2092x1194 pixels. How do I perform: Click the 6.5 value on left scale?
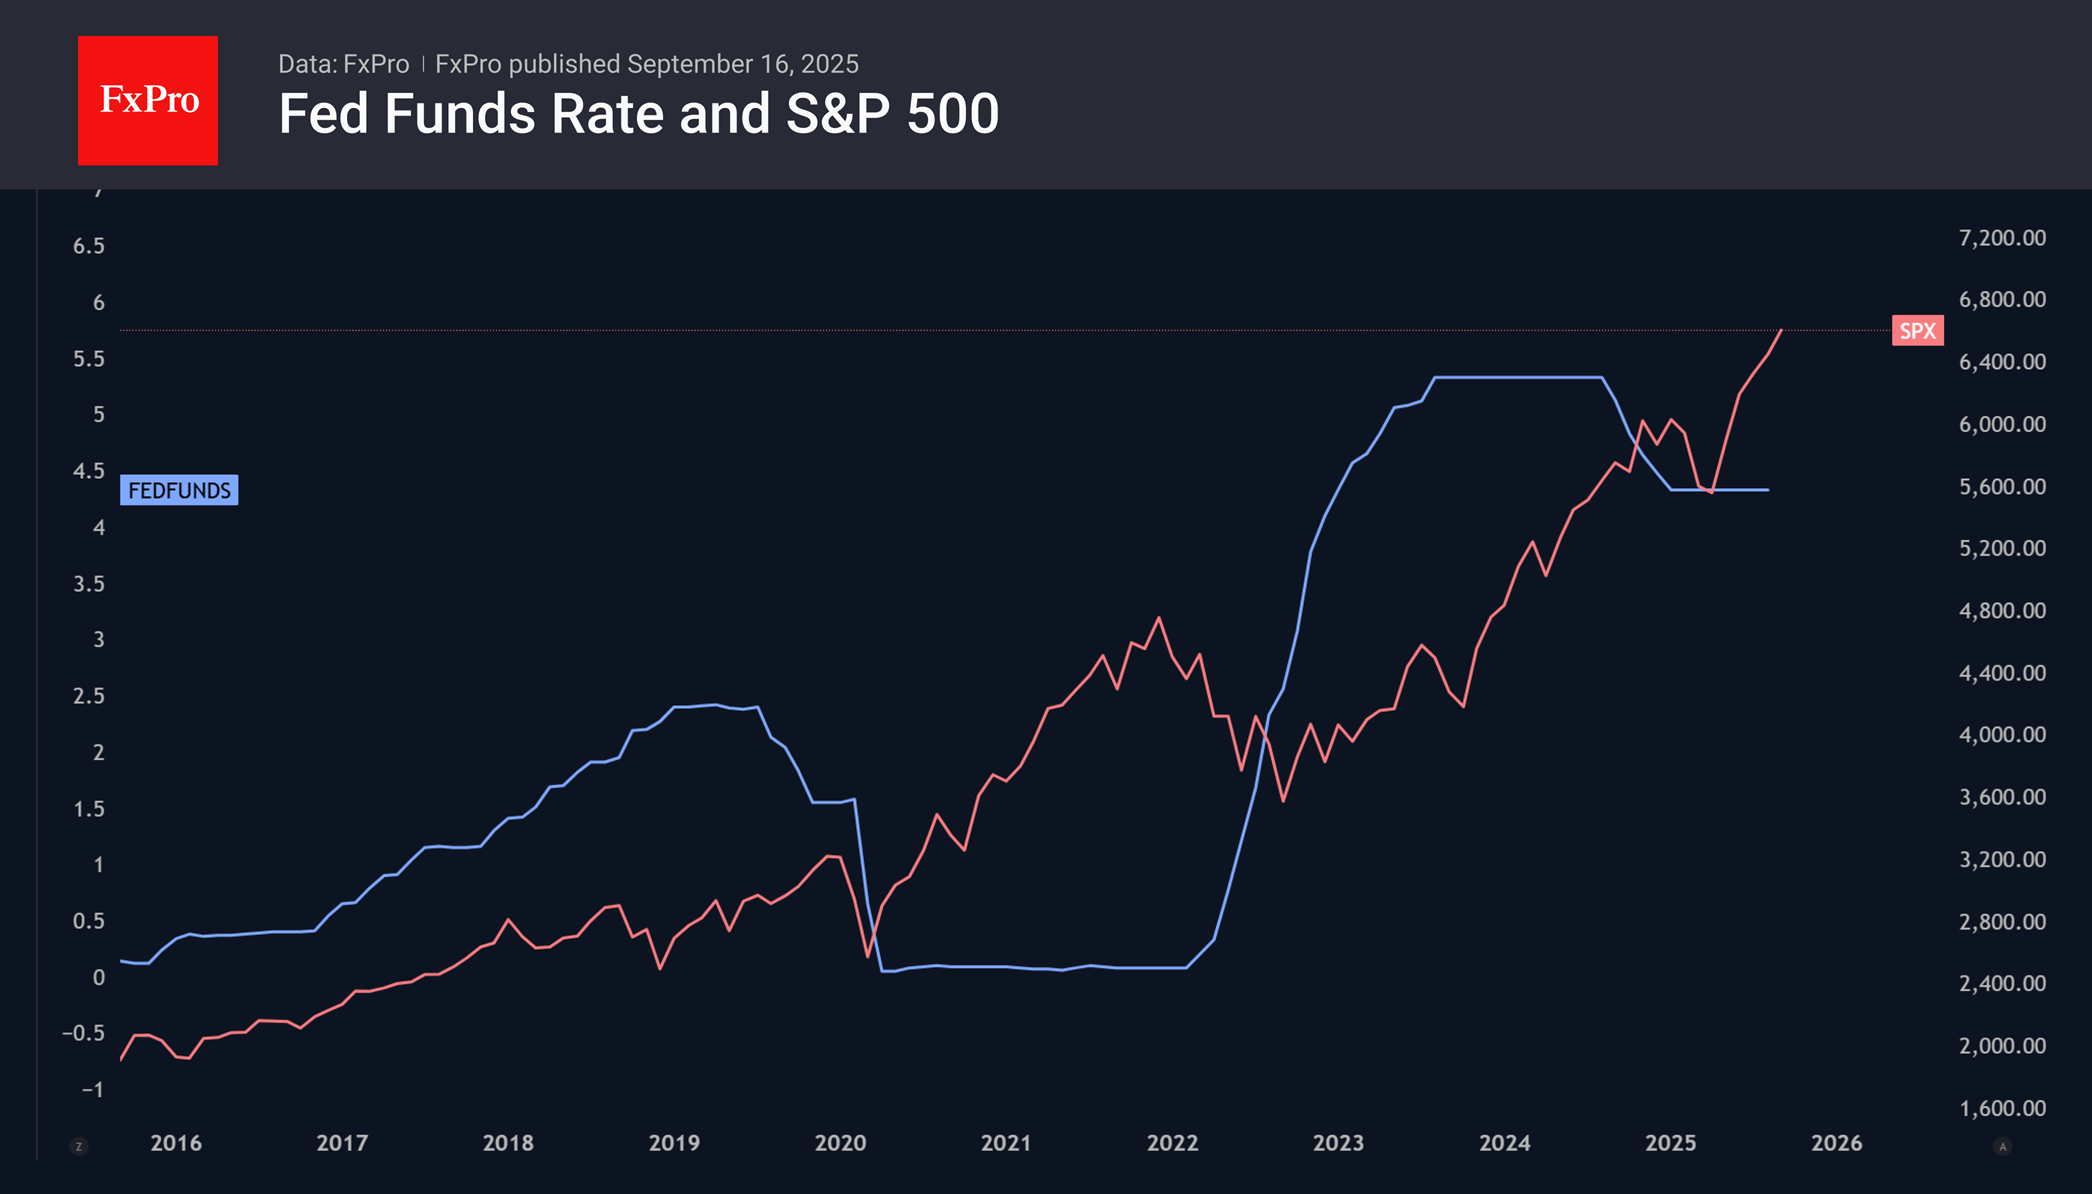click(89, 246)
